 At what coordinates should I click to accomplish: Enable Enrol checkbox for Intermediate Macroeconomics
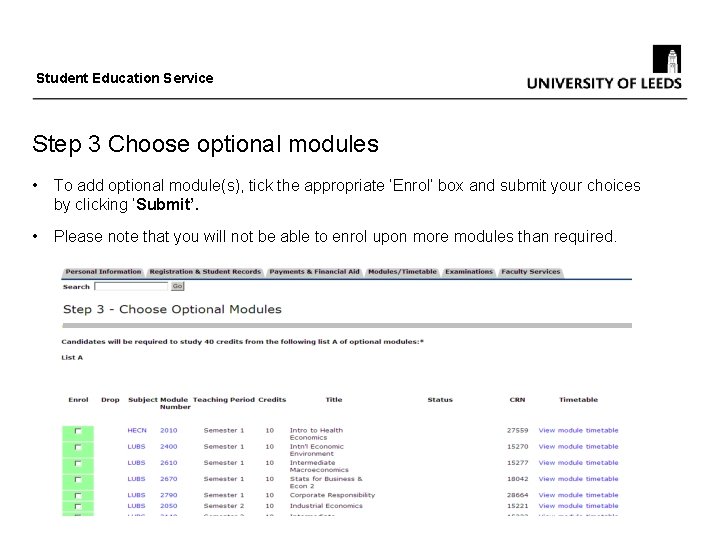pyautogui.click(x=78, y=464)
